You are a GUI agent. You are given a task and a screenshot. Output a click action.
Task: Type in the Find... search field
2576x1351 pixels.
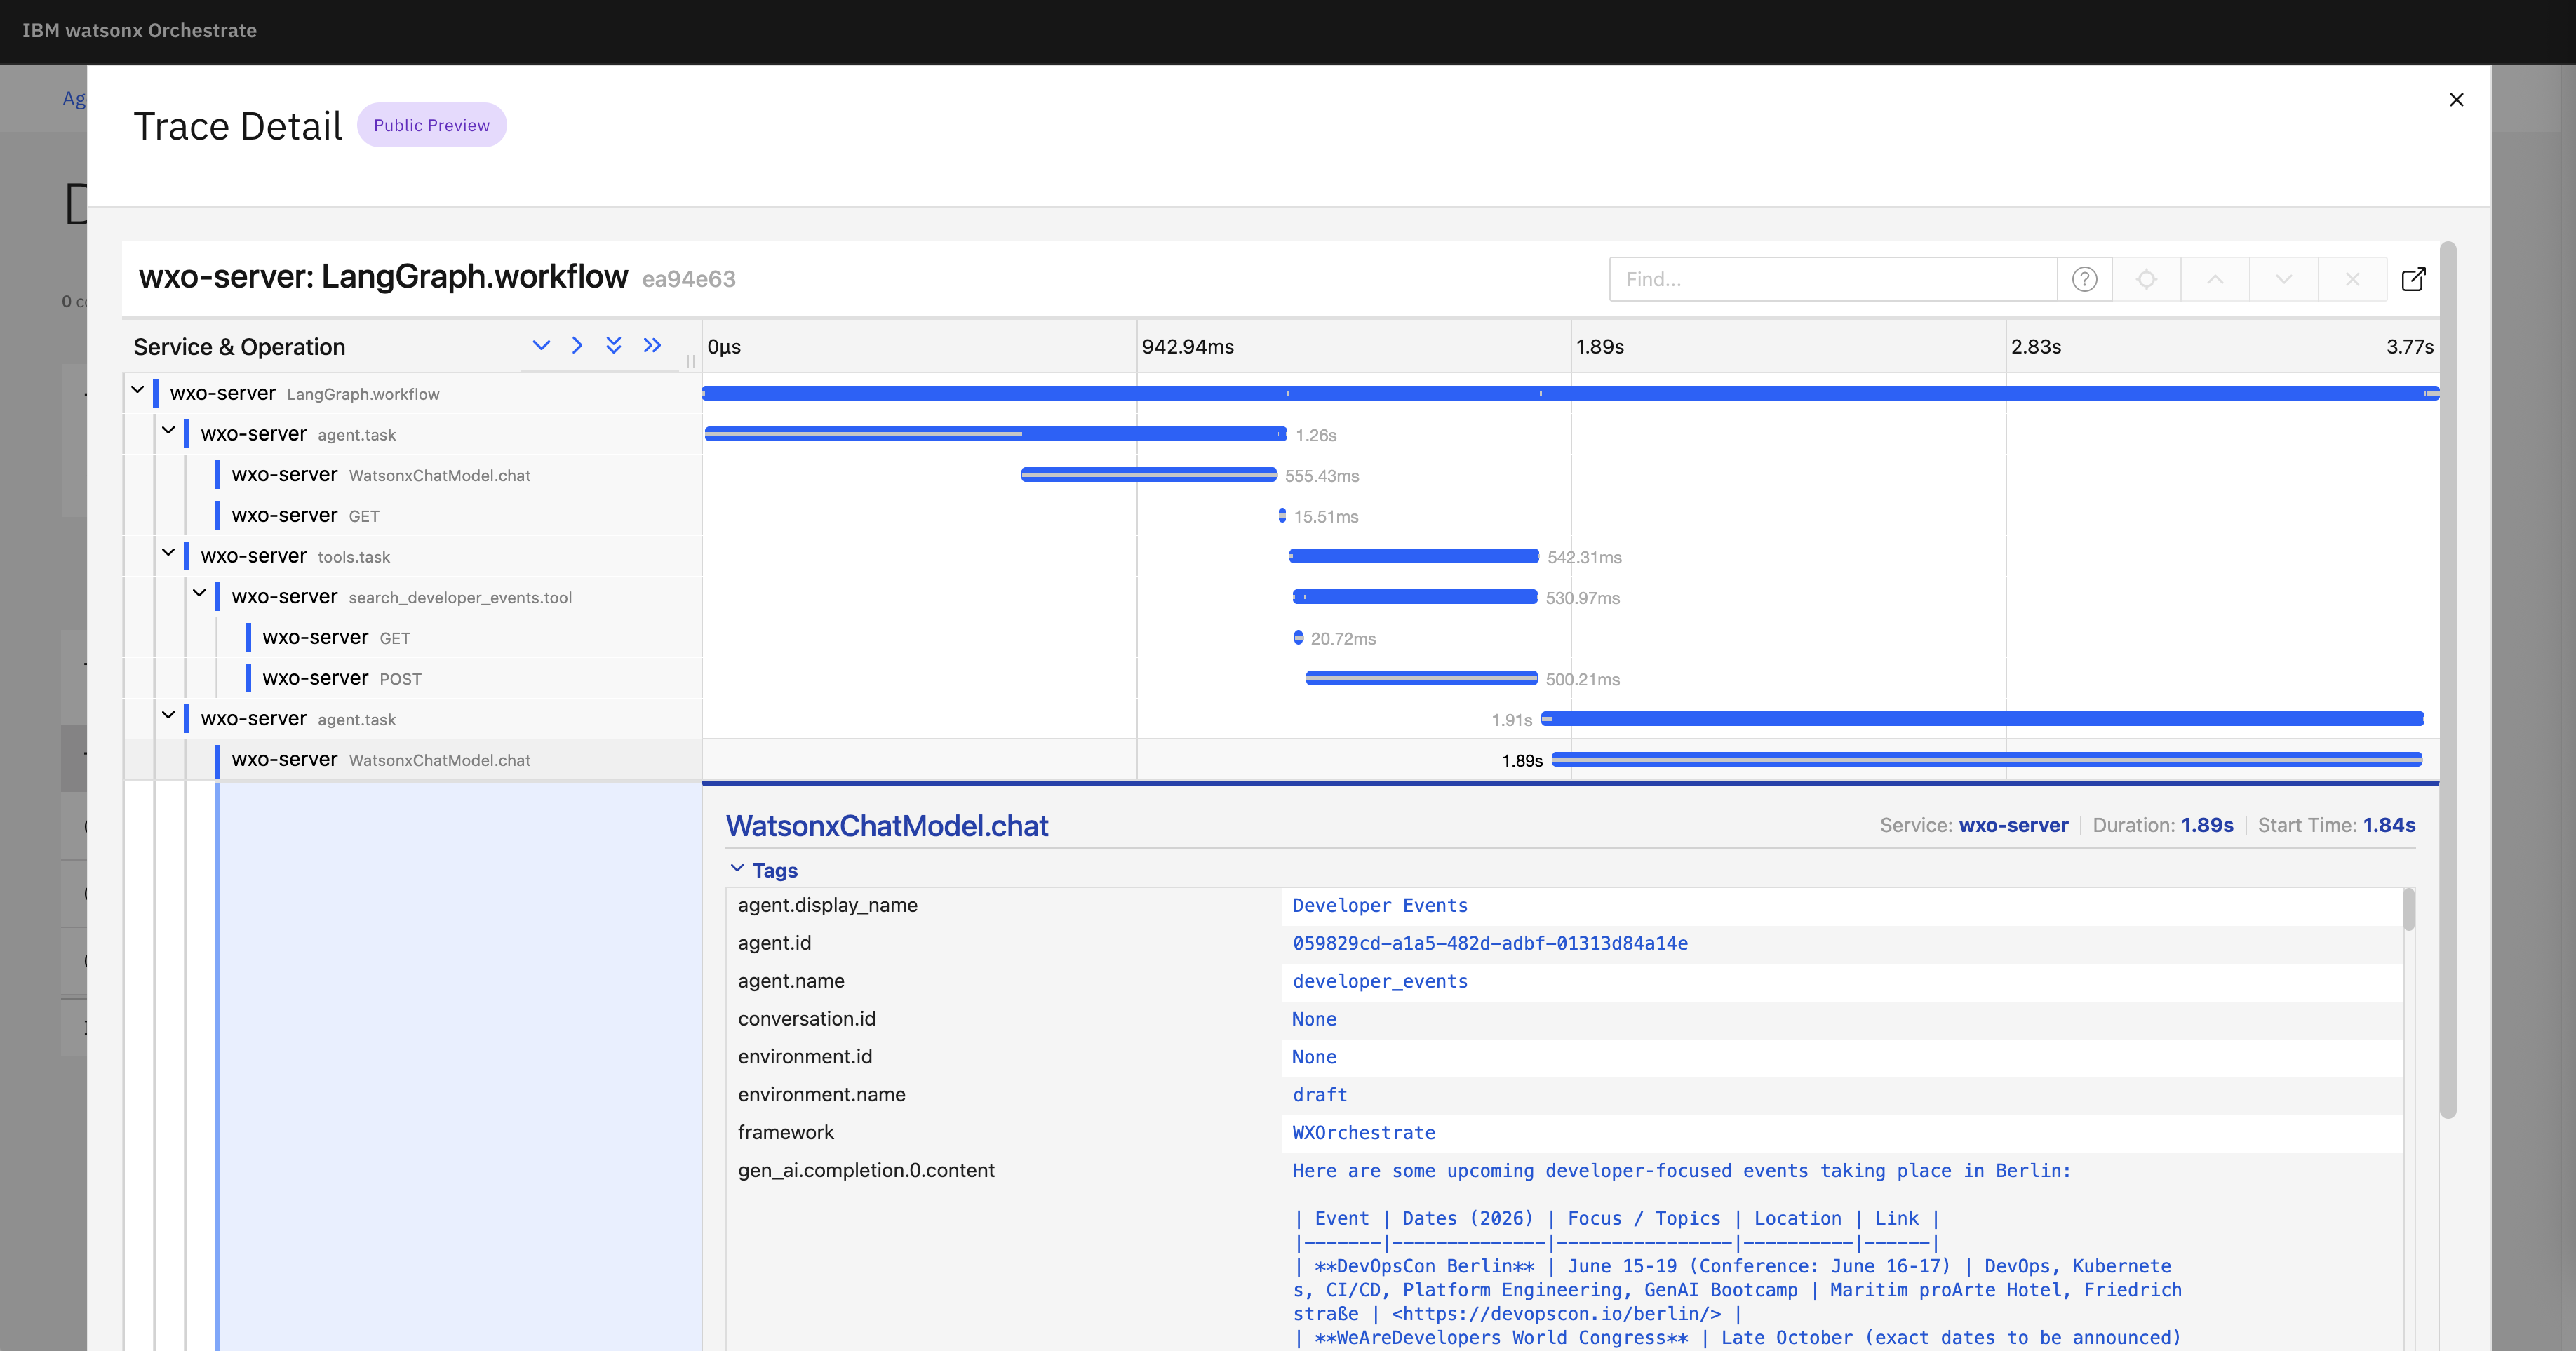click(1832, 279)
